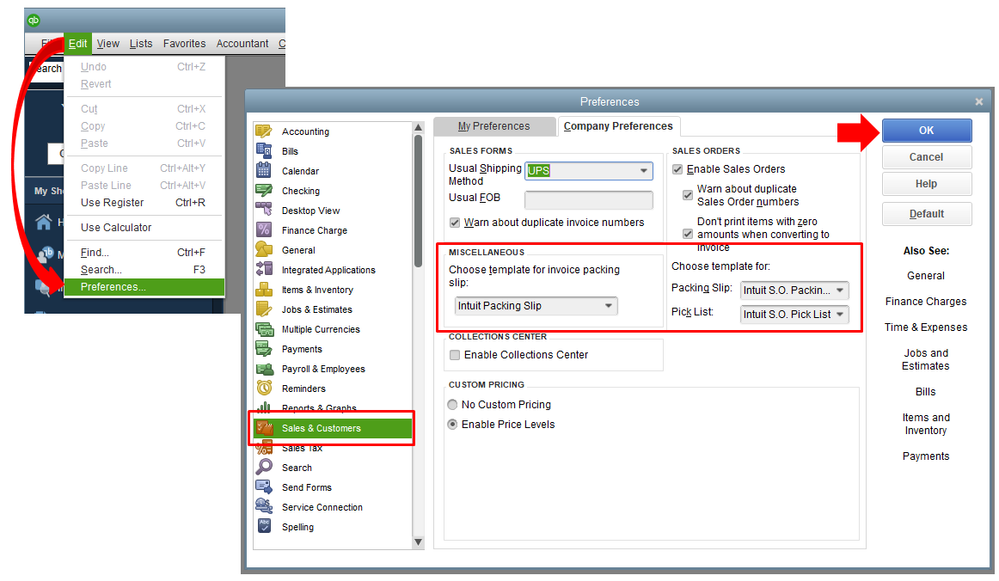
Task: Toggle Warn about duplicate invoice numbers
Action: pyautogui.click(x=454, y=222)
